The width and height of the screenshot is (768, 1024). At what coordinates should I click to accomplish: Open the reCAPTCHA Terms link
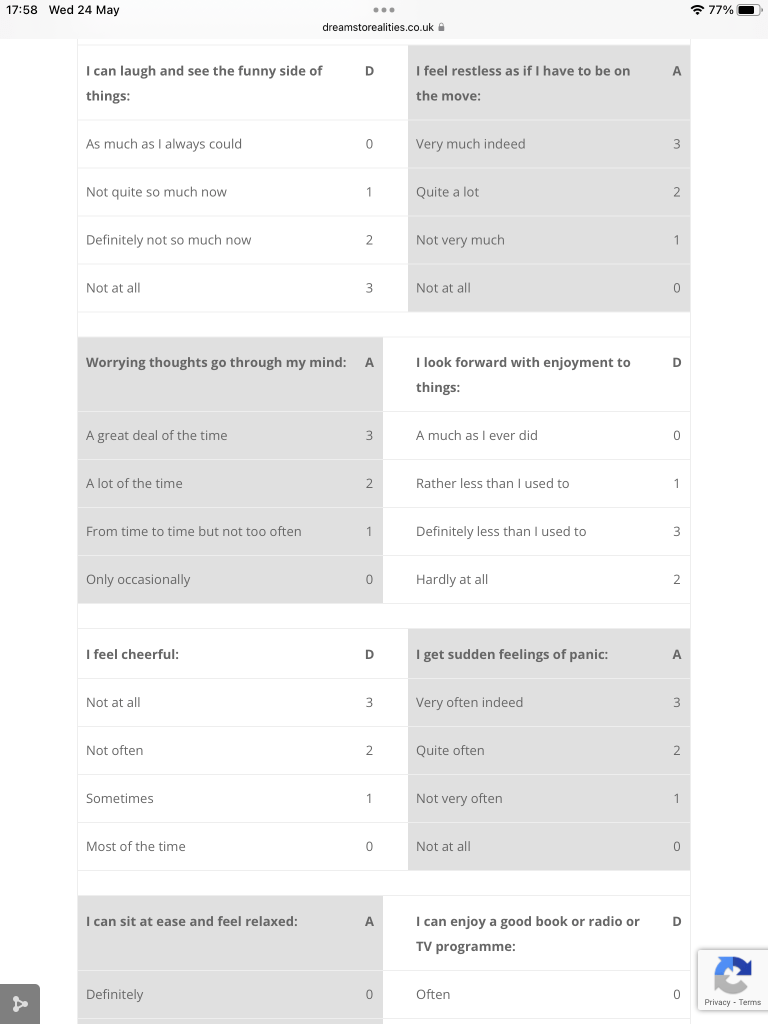click(x=750, y=1002)
